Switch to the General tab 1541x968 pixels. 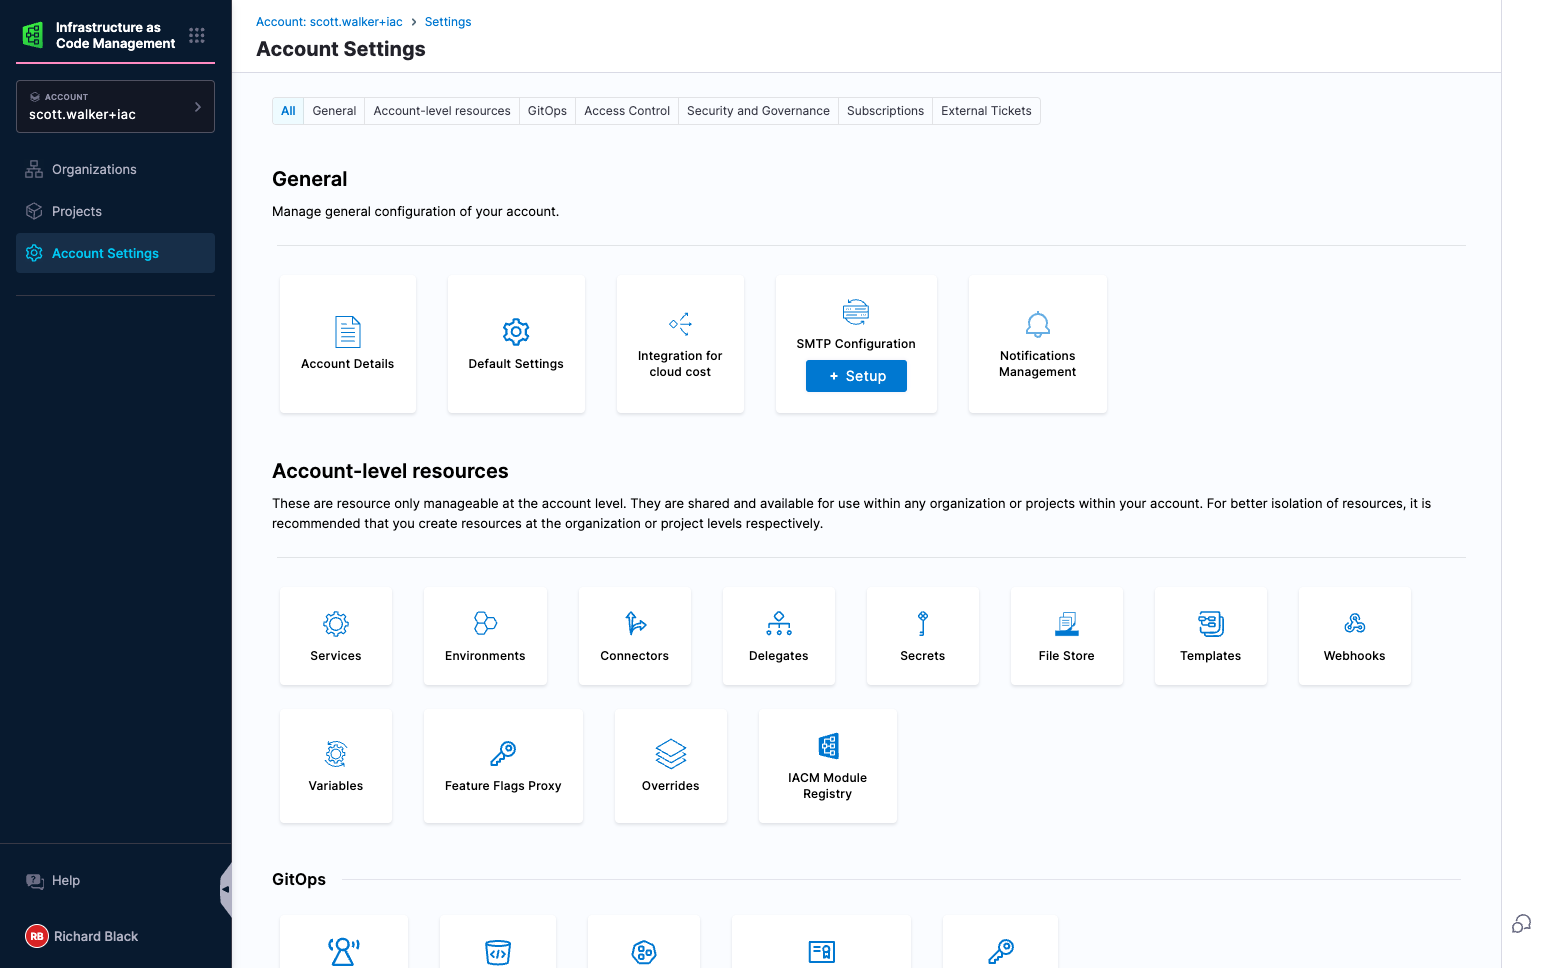(x=334, y=111)
